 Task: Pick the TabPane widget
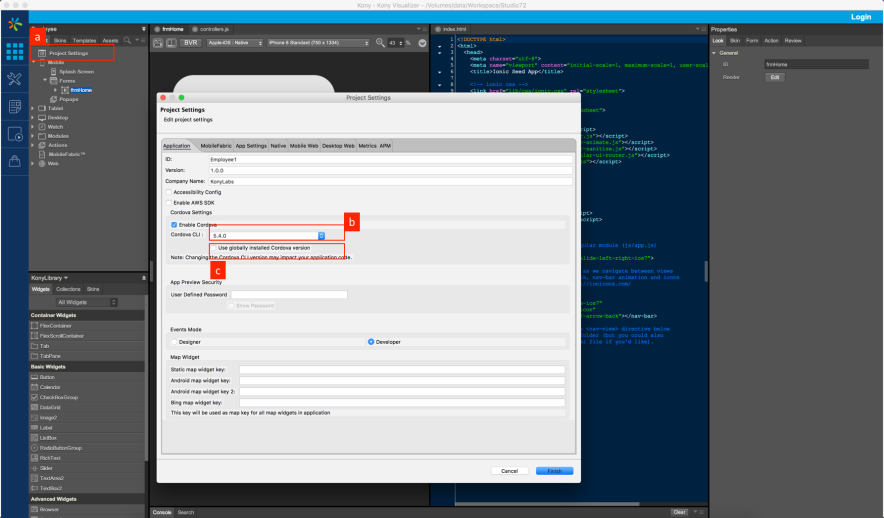coord(50,356)
